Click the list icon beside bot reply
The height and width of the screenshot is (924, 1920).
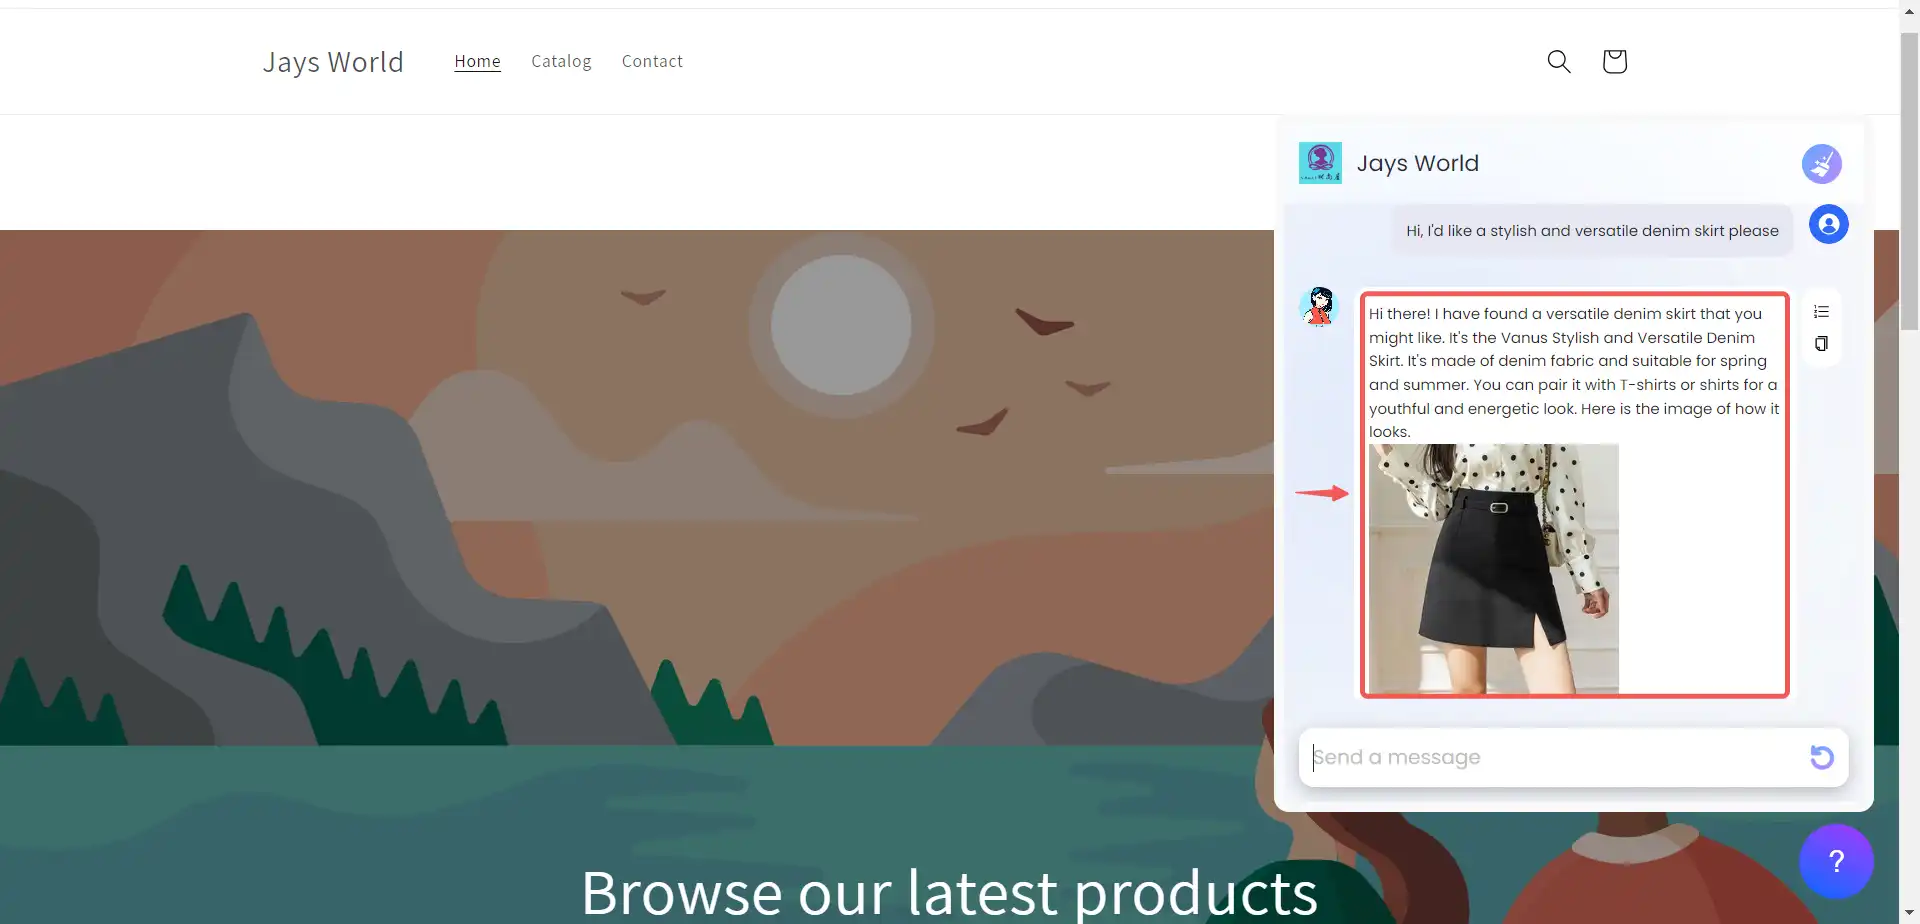pos(1821,312)
